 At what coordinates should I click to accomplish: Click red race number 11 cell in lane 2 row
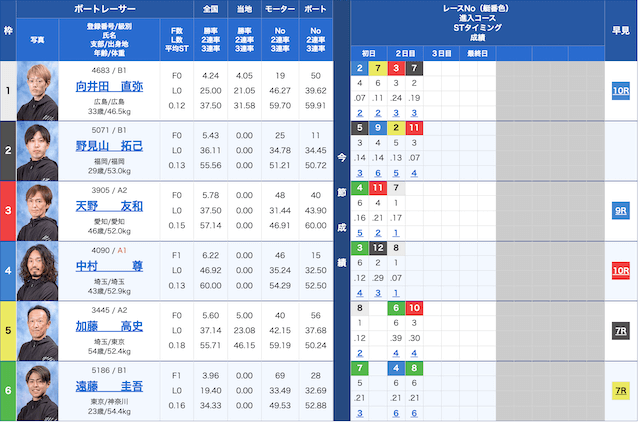coord(414,128)
